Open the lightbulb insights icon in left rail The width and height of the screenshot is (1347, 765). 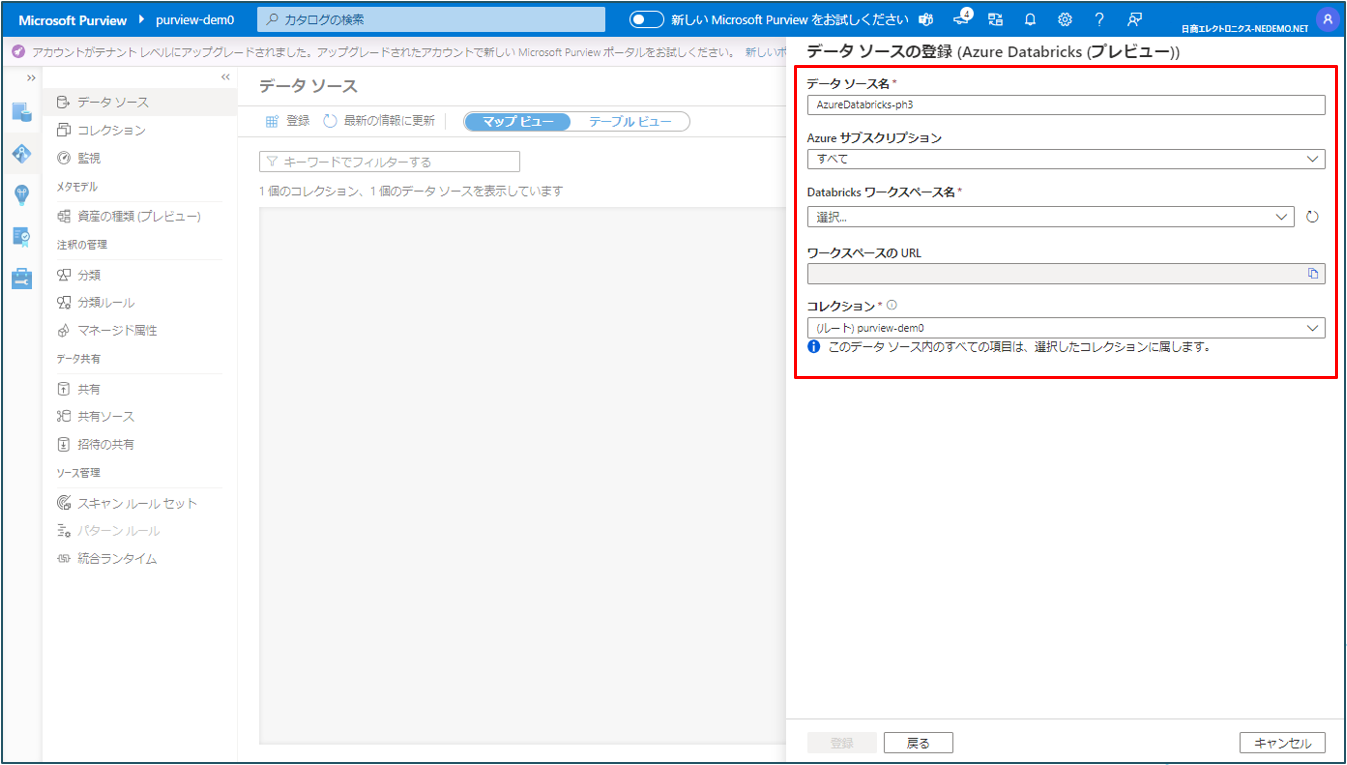tap(22, 195)
